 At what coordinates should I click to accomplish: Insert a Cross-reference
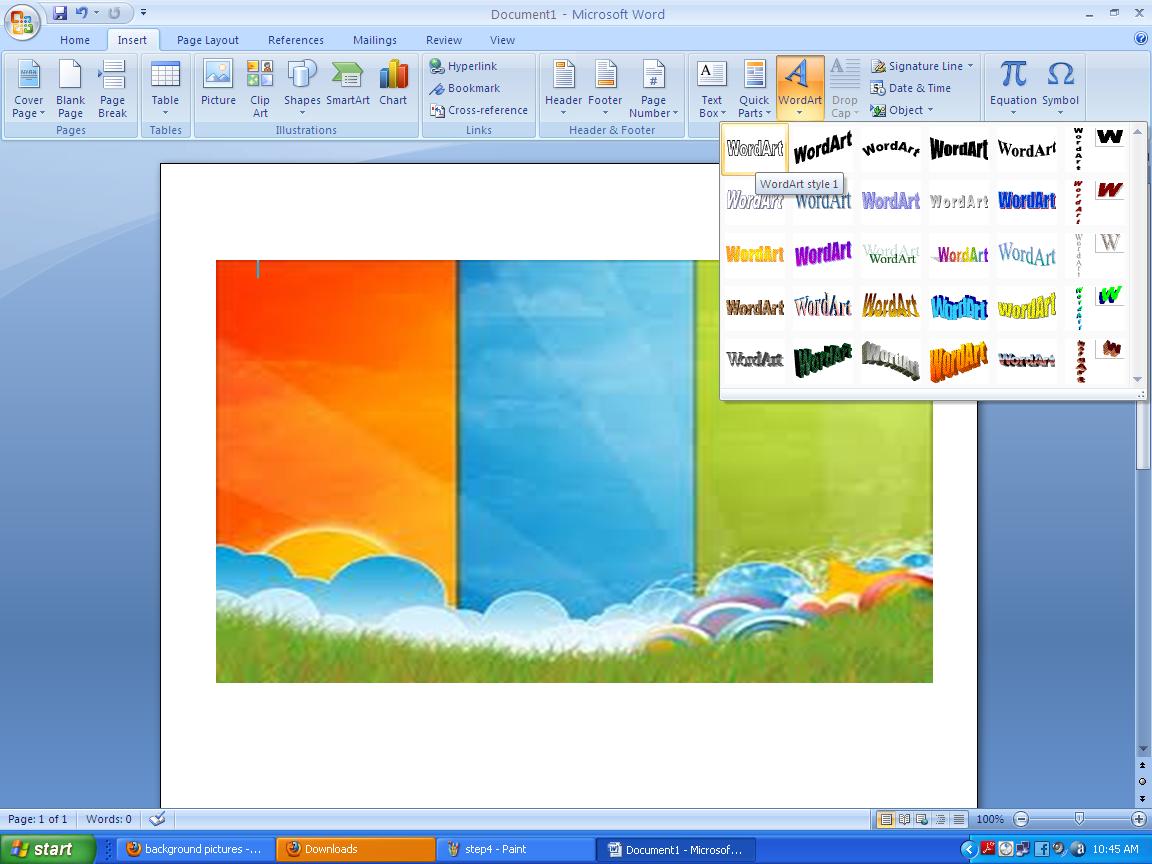[479, 110]
